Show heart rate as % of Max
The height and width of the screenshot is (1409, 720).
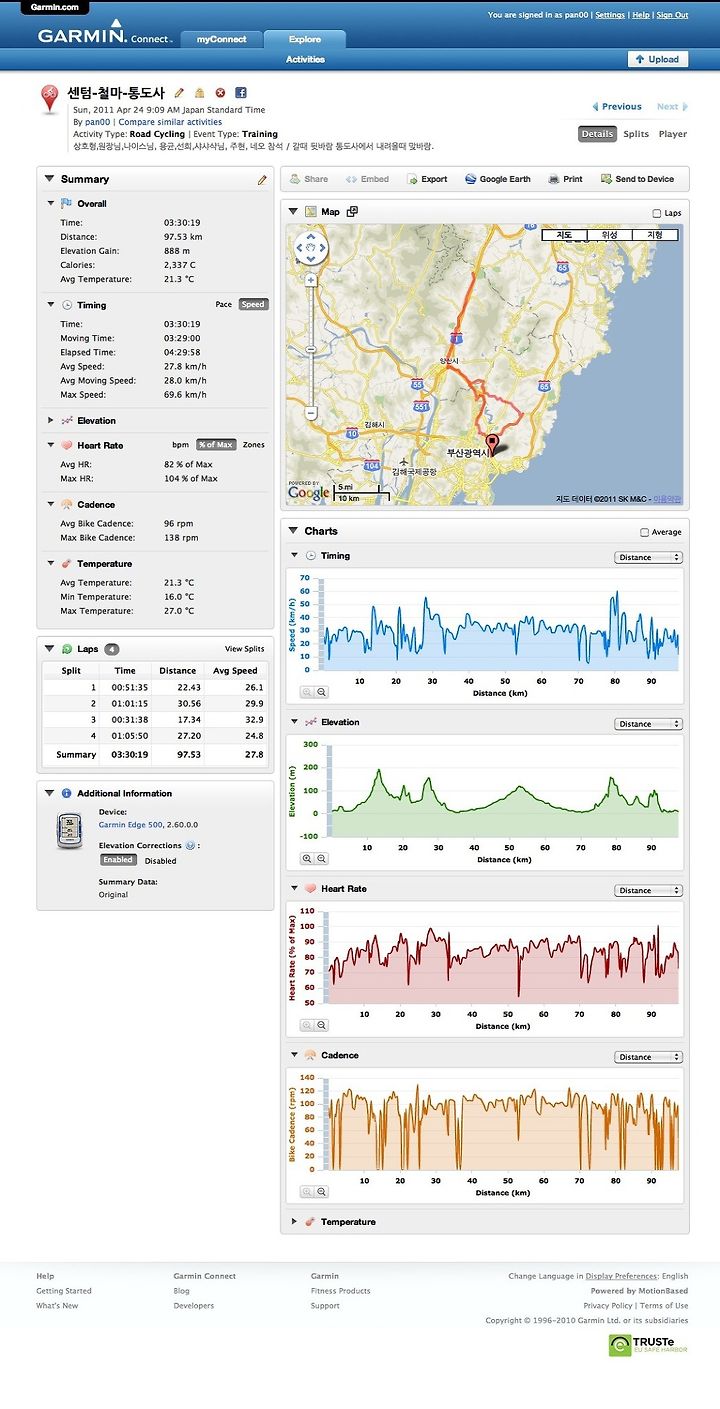(x=215, y=445)
